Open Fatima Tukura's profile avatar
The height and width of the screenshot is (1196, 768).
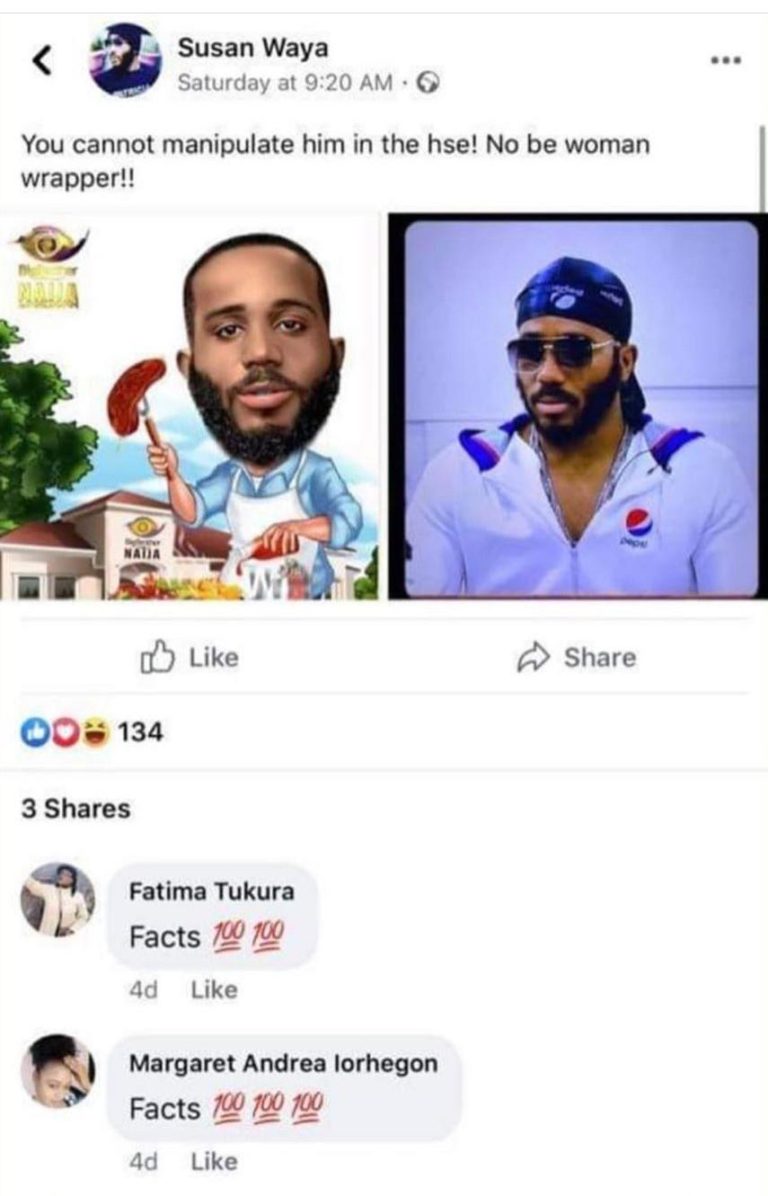point(58,900)
